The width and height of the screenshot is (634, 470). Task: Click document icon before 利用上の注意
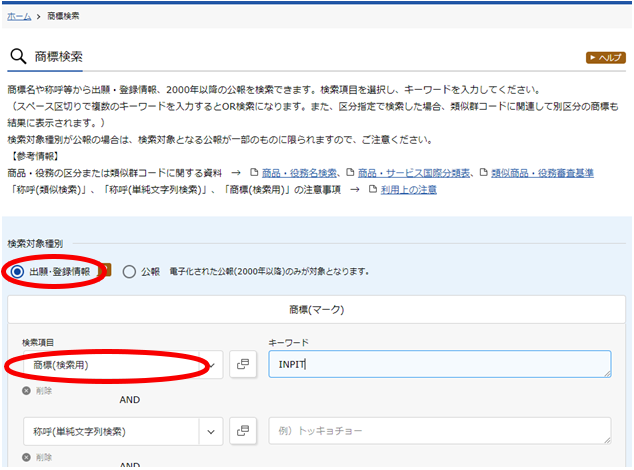pyautogui.click(x=373, y=189)
